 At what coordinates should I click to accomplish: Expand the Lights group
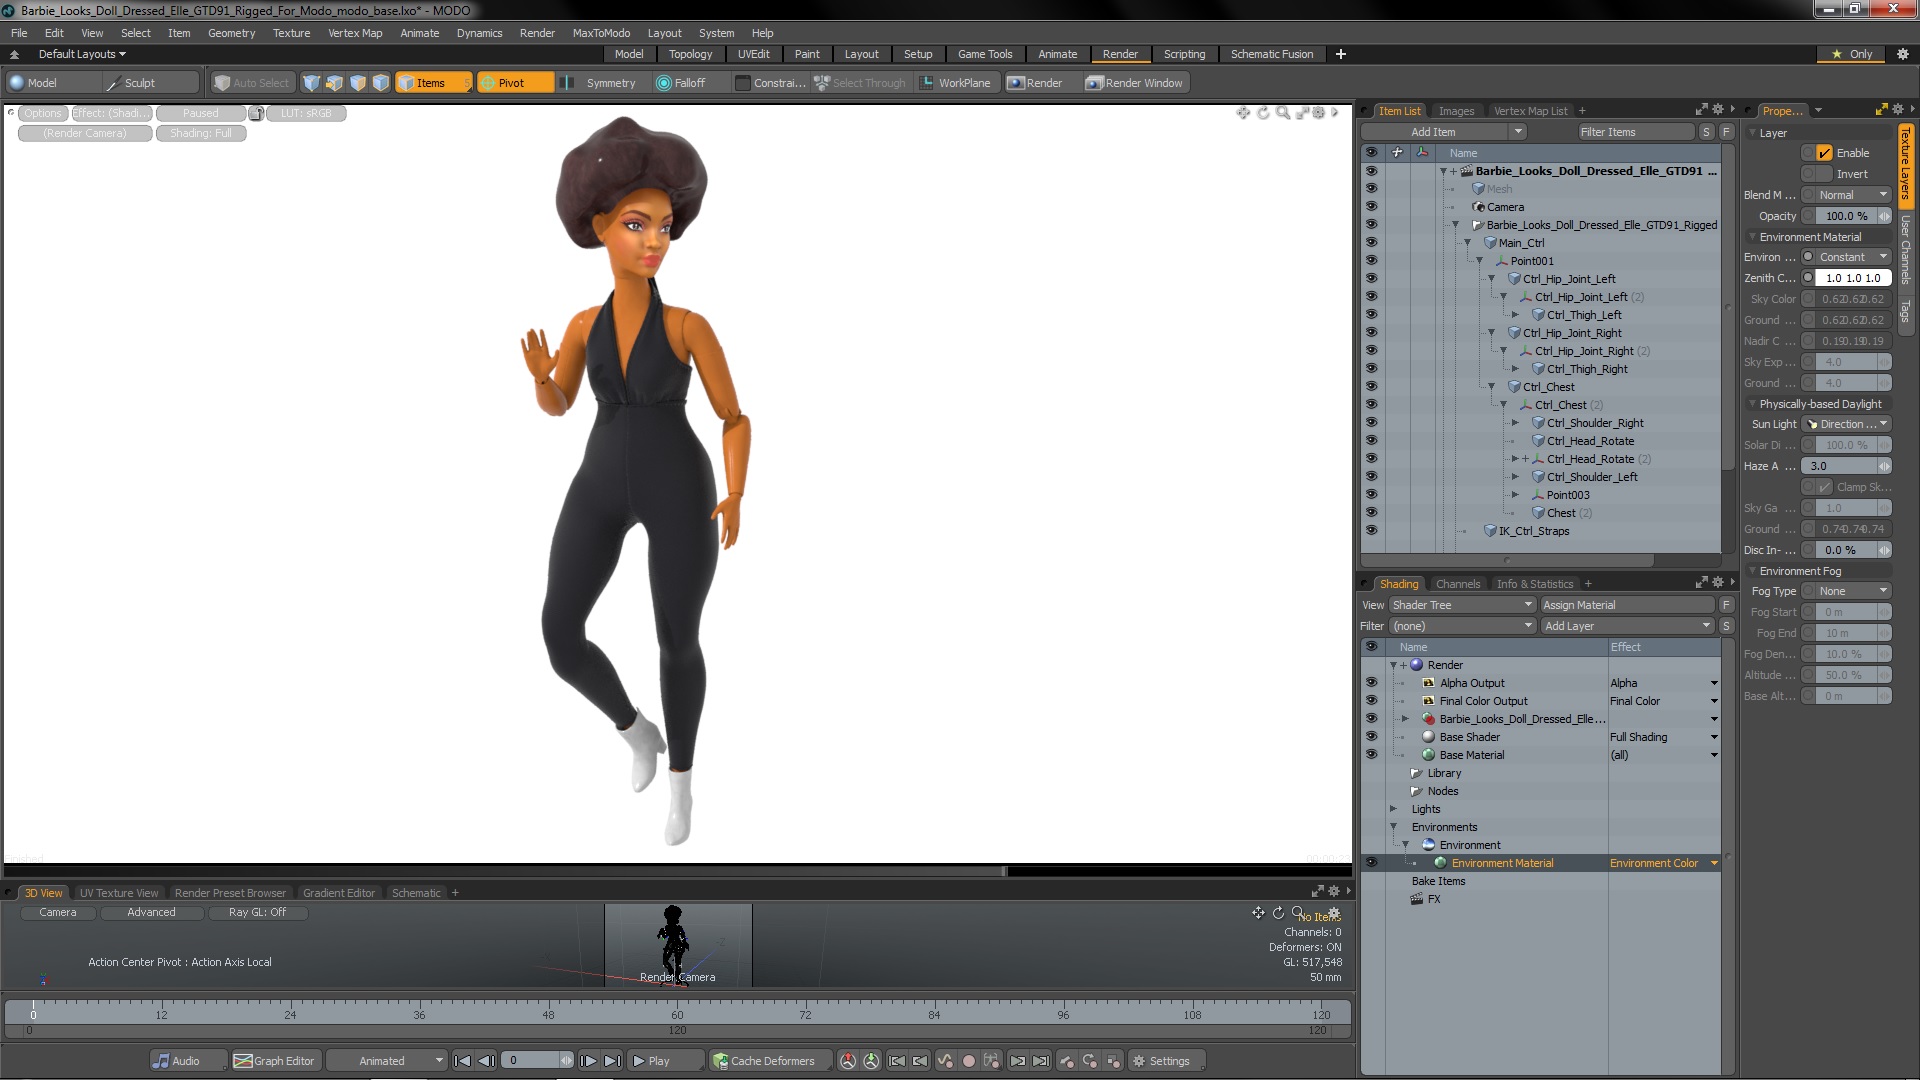pyautogui.click(x=1393, y=809)
